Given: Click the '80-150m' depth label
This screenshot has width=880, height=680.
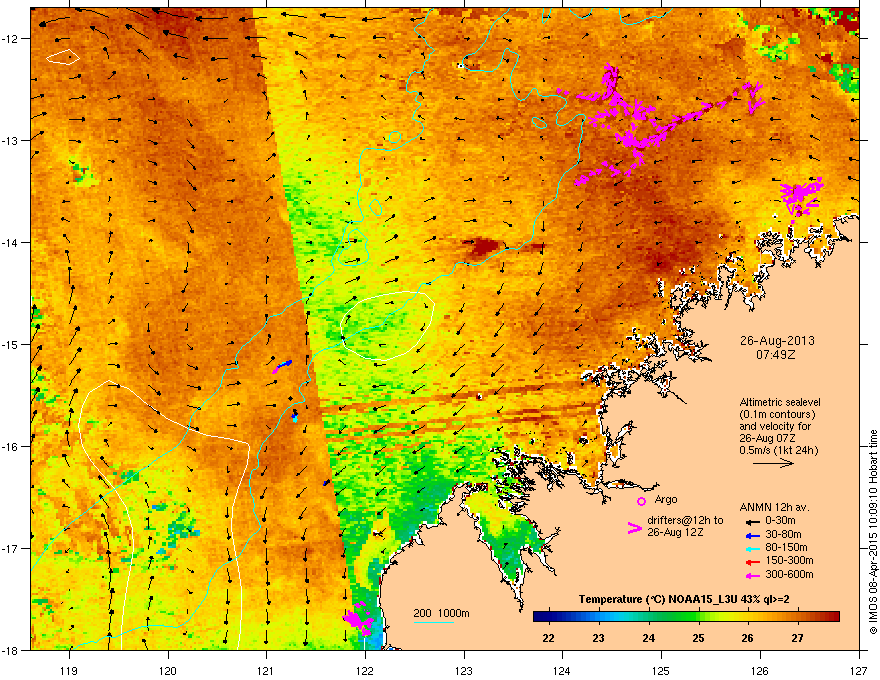Looking at the screenshot, I should point(786,548).
